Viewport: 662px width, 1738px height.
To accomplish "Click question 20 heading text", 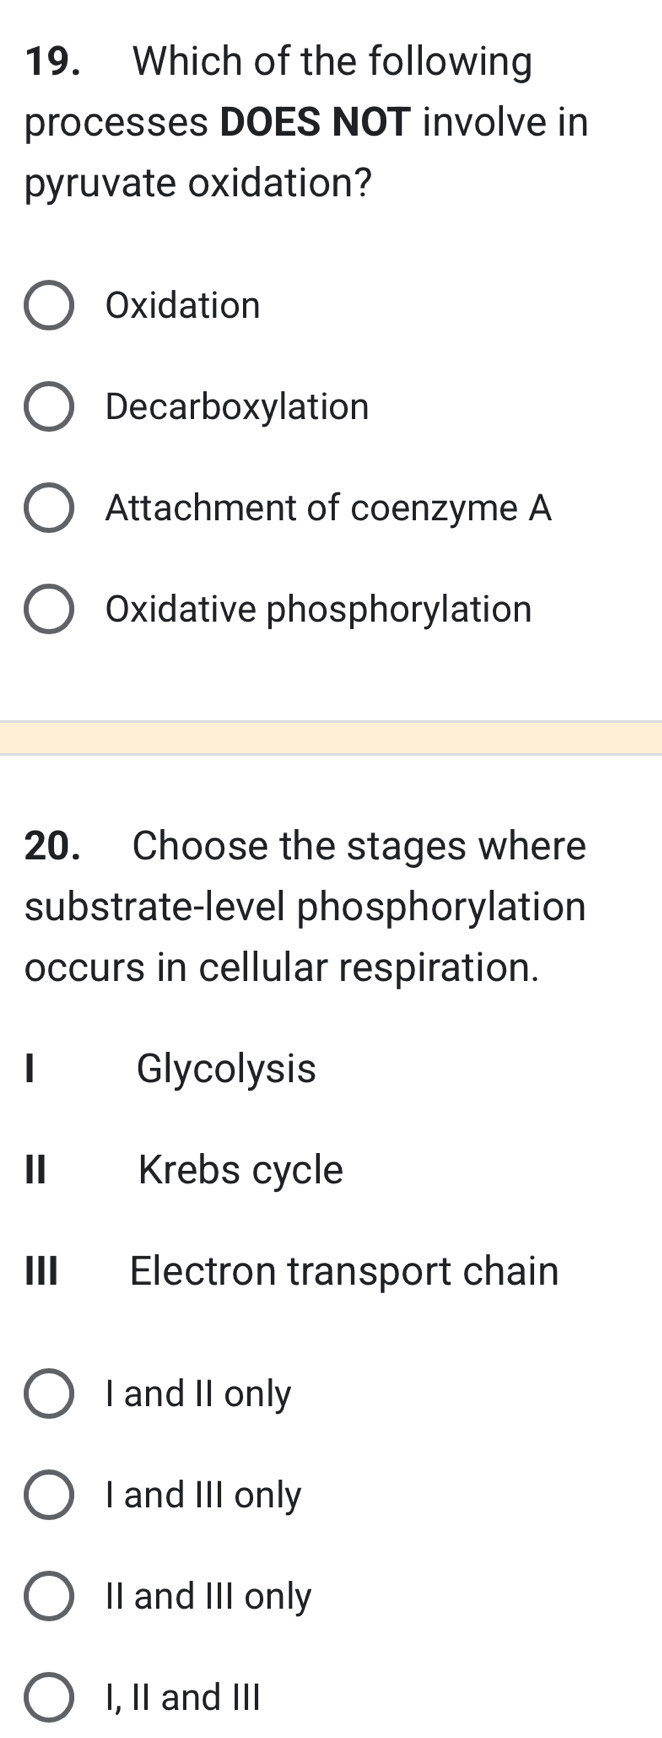I will (x=300, y=905).
